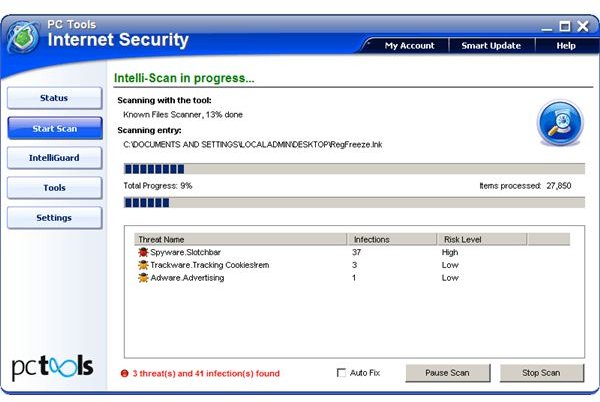Click the '3 threat(s) and 41 infection(s) found' text

(206, 373)
